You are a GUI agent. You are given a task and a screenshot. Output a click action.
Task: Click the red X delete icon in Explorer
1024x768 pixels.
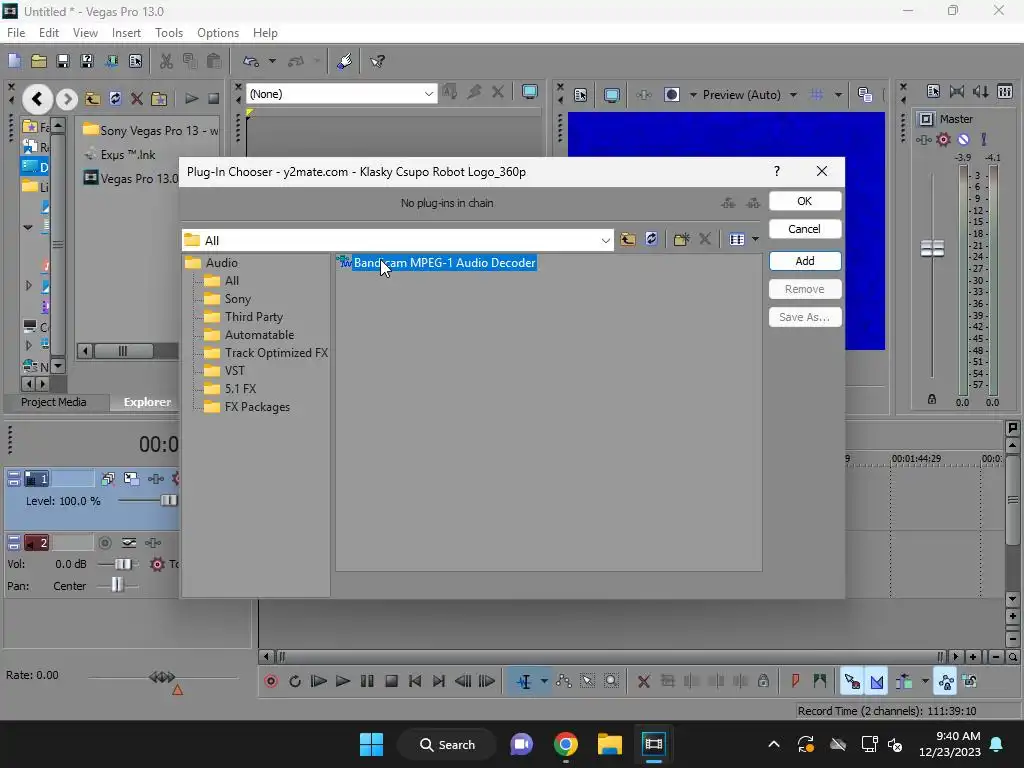coord(136,99)
